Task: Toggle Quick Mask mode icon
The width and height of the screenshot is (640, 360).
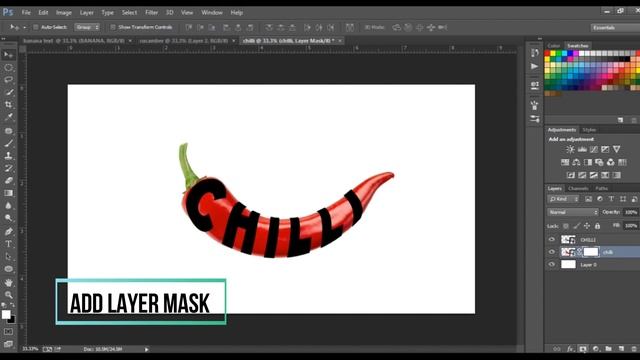Action: tap(8, 331)
